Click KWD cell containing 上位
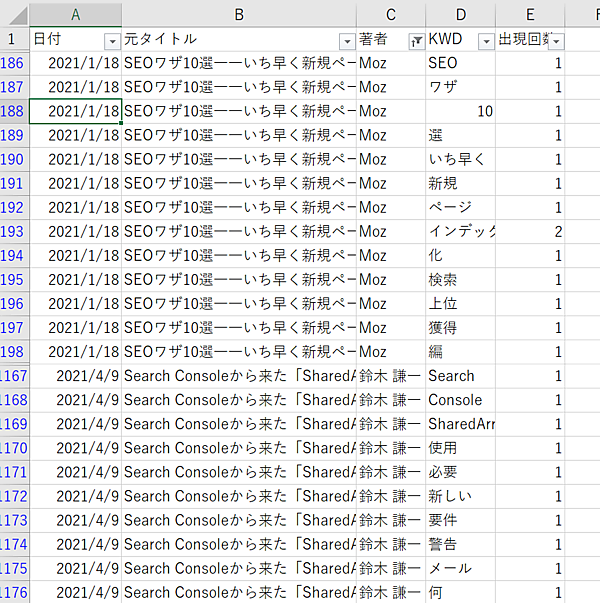This screenshot has height=603, width=600. (461, 304)
